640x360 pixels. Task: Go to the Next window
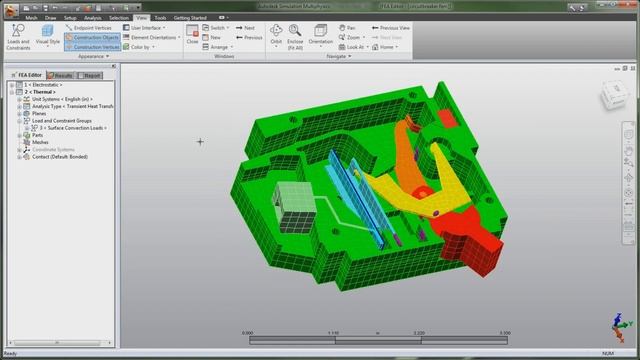point(245,28)
